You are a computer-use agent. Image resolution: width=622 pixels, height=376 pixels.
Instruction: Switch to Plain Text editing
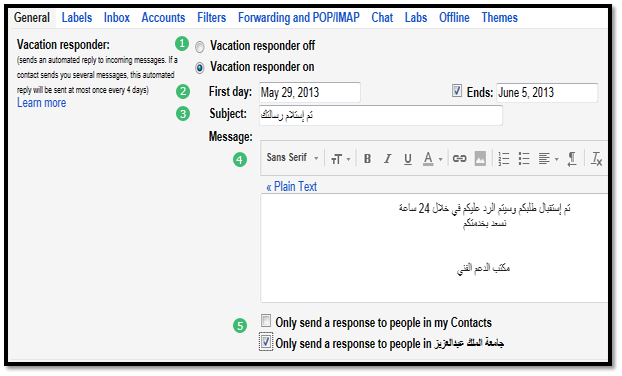click(x=292, y=186)
